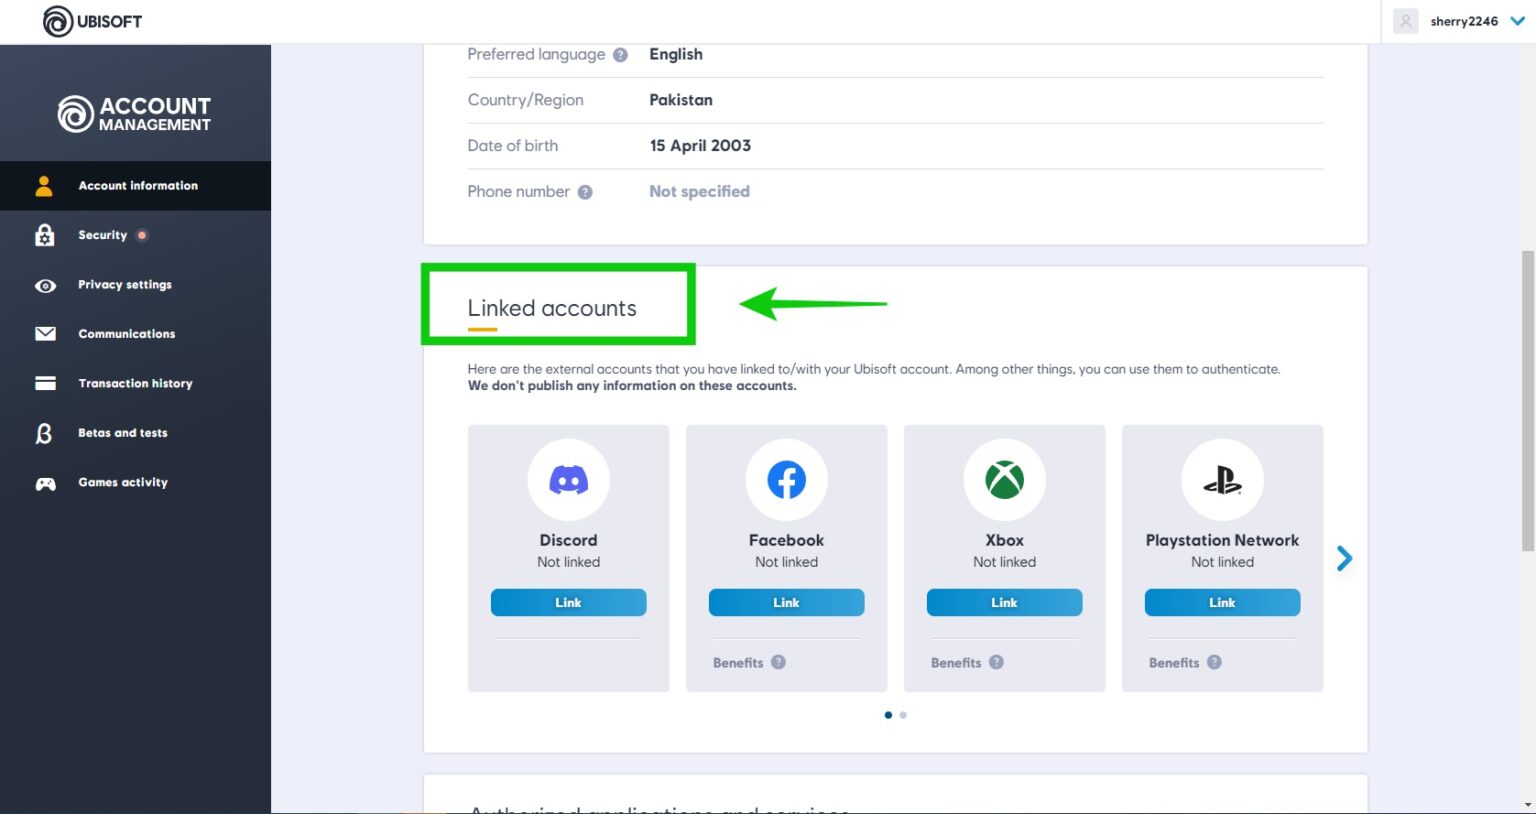Open Games activity via the gamepad icon

(x=45, y=482)
